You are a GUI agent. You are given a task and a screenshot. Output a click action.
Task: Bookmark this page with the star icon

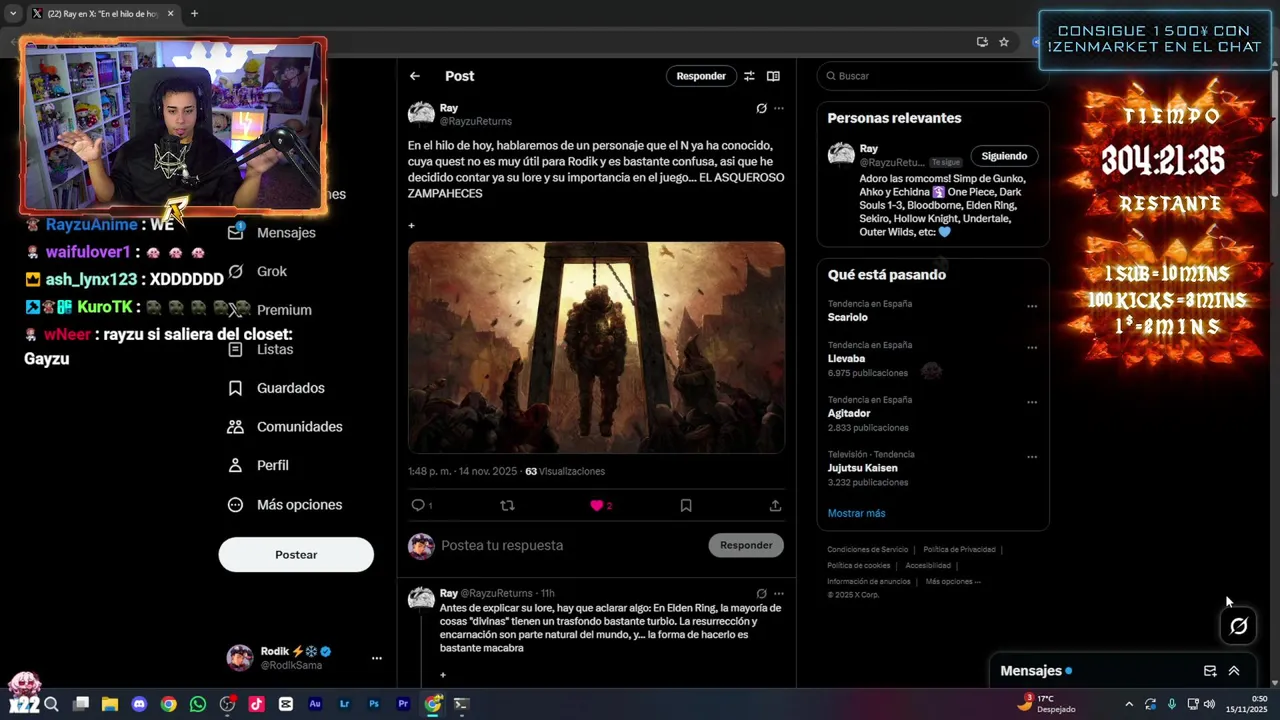coord(1004,42)
